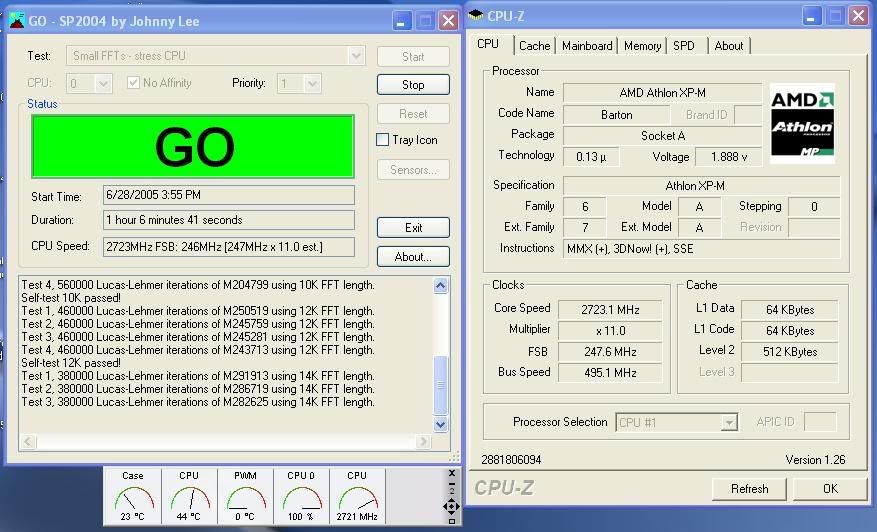Click the Multiplier value x 11.0
This screenshot has height=532, width=877.
[610, 331]
